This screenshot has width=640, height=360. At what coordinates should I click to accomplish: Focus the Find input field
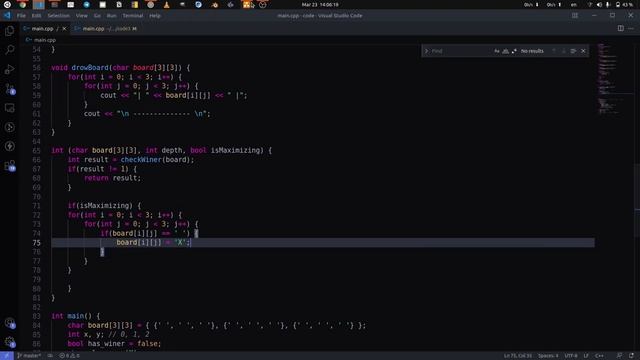[461, 51]
